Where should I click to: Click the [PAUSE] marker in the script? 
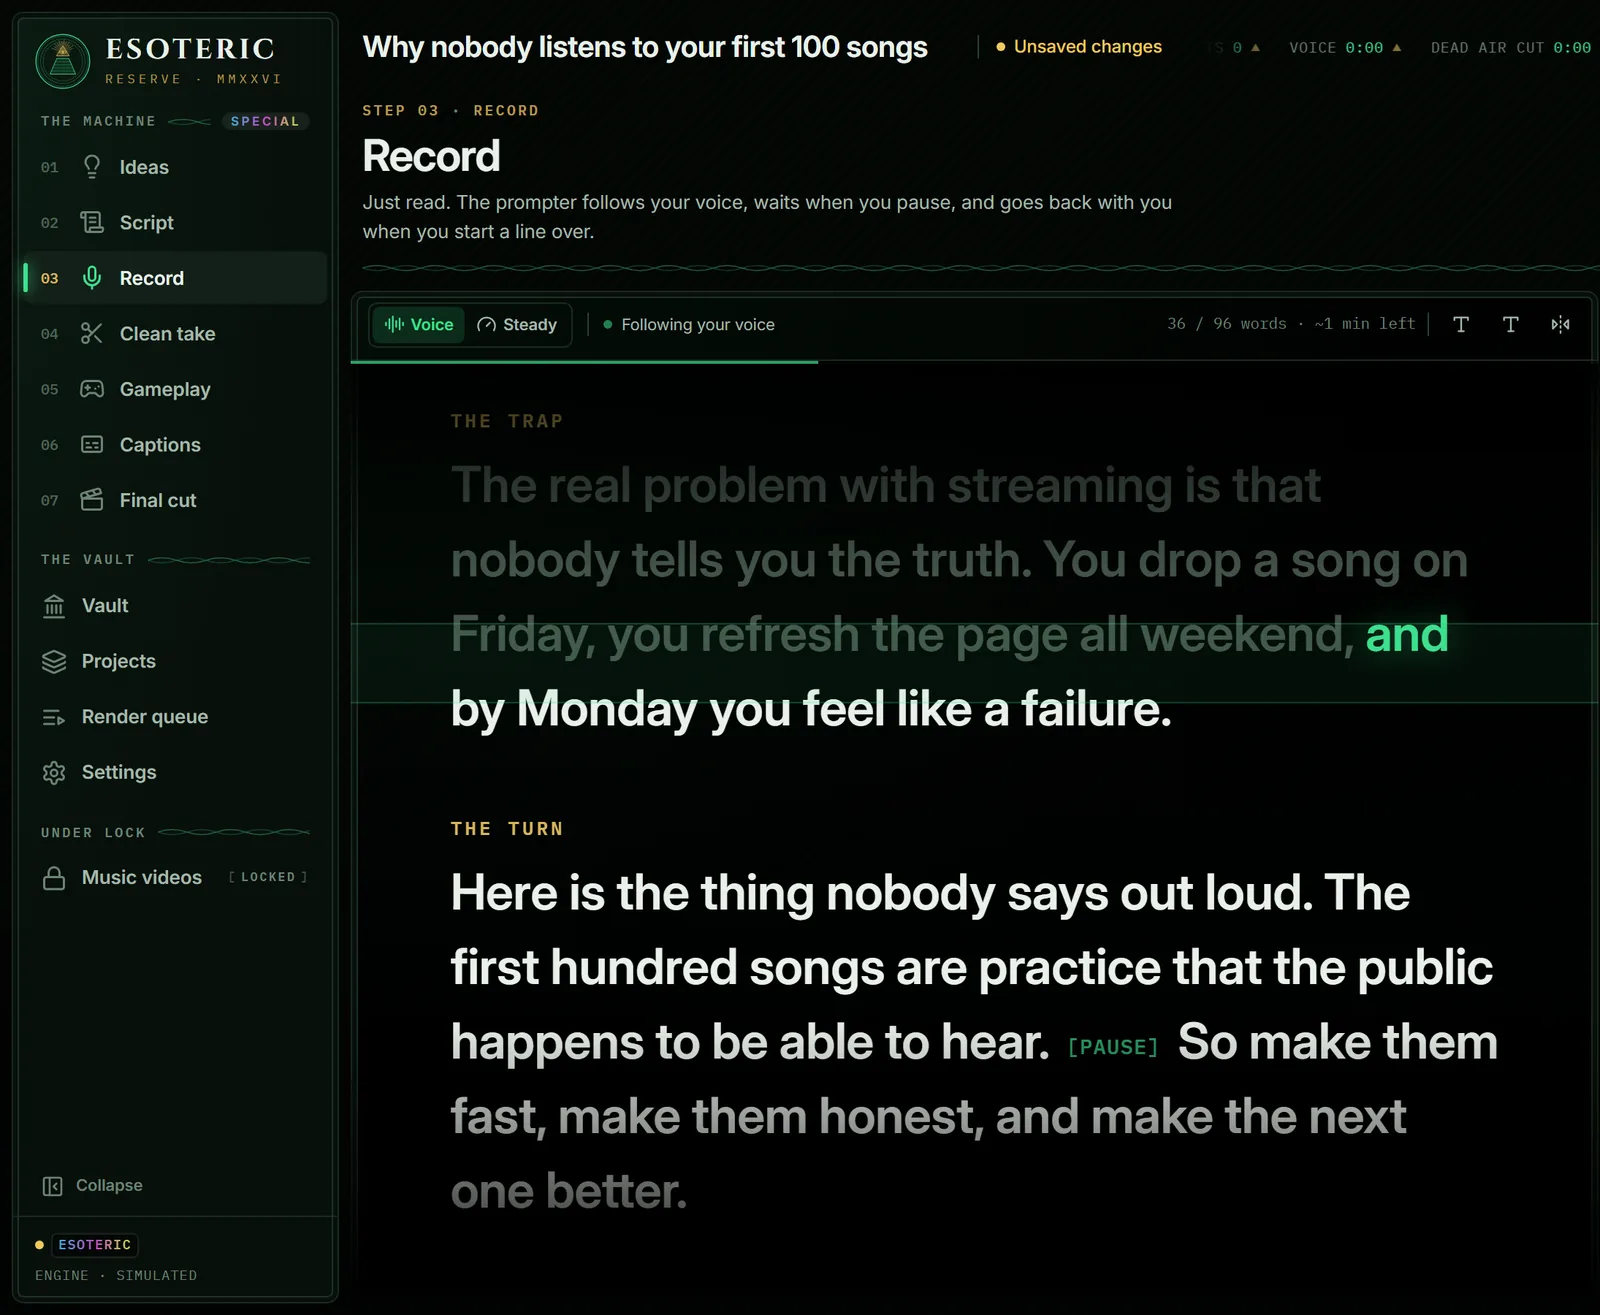click(1113, 1047)
